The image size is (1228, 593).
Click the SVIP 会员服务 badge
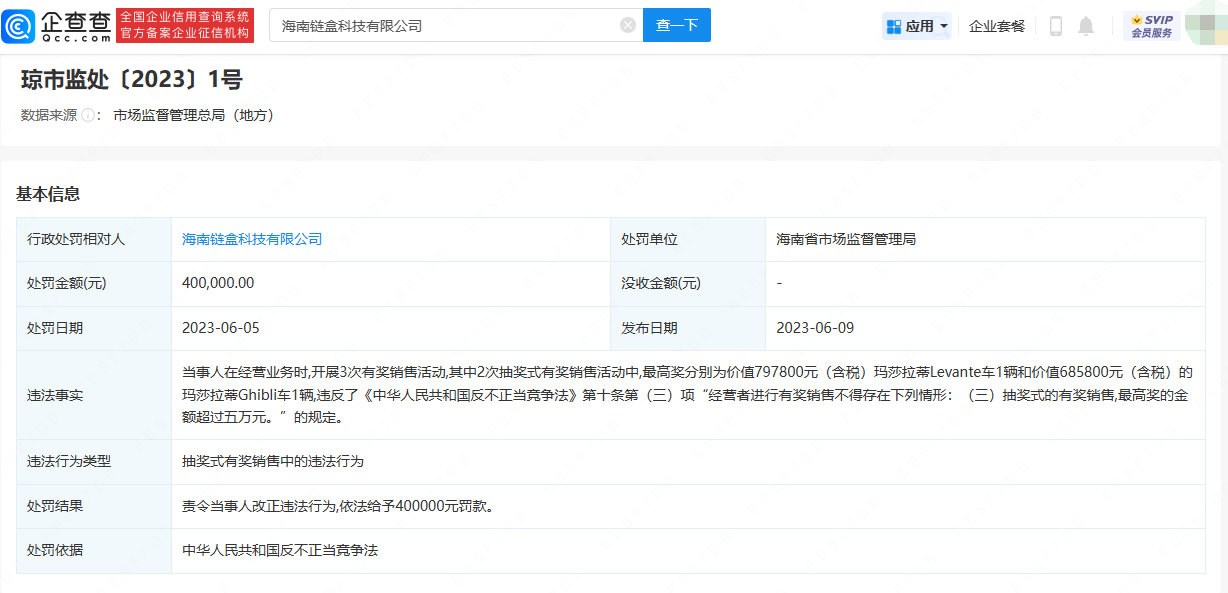(x=1151, y=26)
